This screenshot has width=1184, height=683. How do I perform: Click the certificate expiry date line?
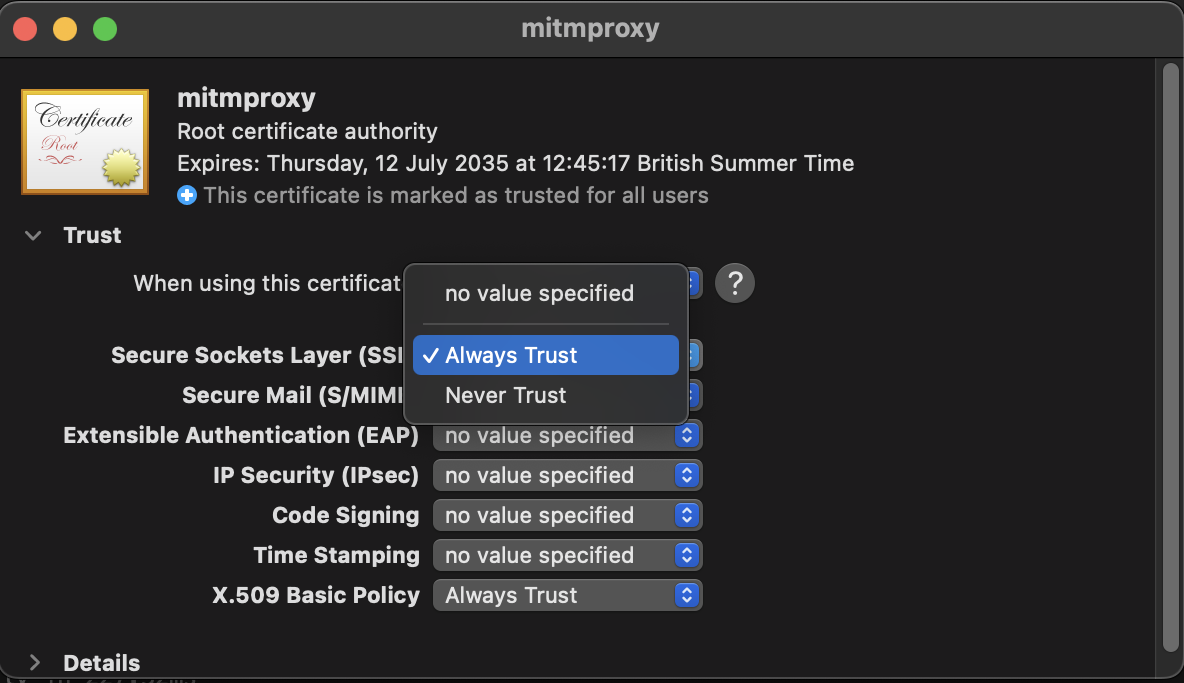point(516,164)
